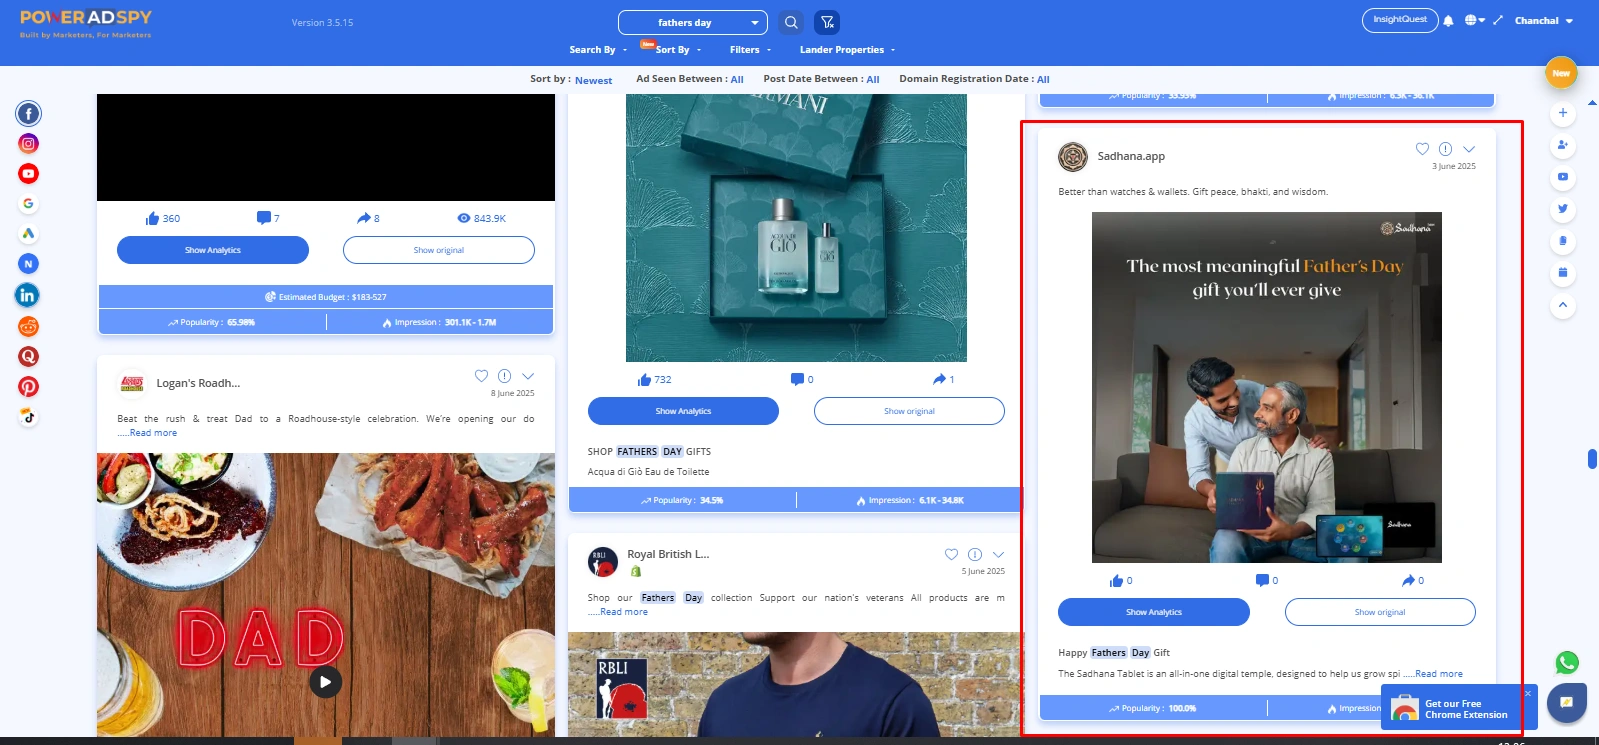1599x745 pixels.
Task: Click the page vertical scrollbar thumb
Action: pyautogui.click(x=1592, y=458)
